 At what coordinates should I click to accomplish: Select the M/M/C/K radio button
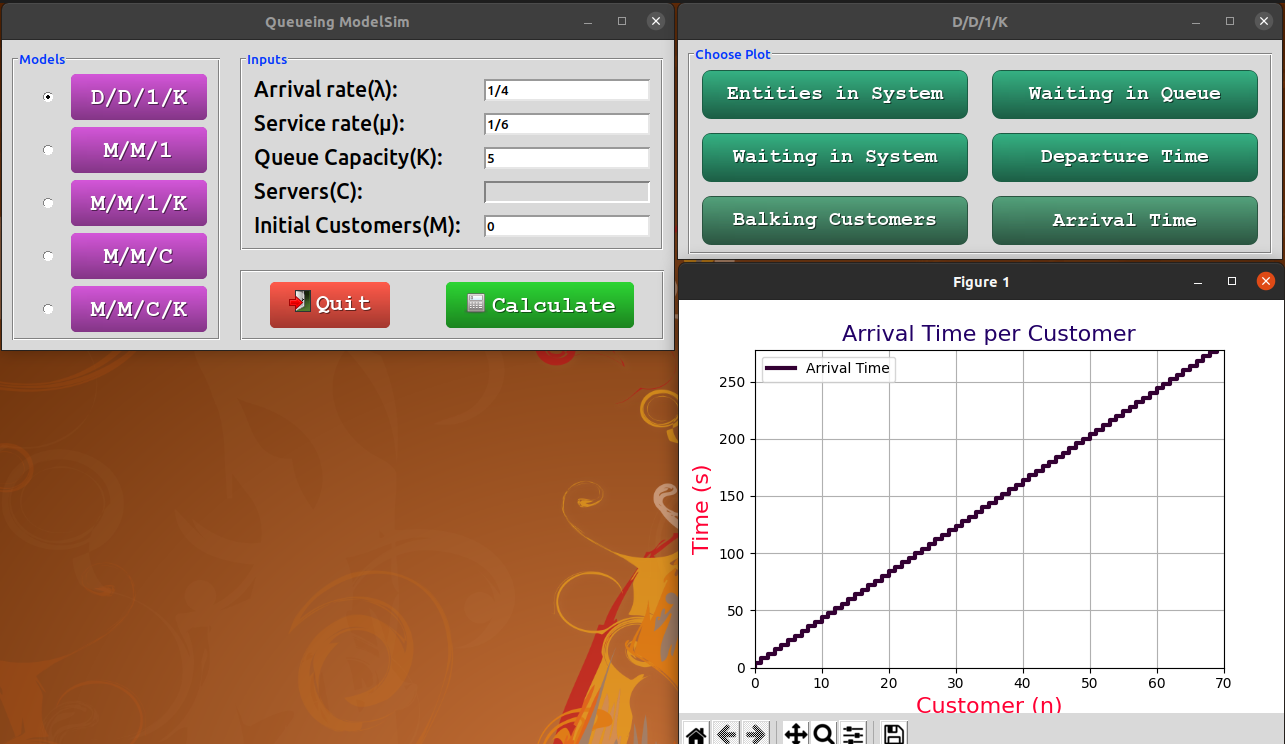48,309
